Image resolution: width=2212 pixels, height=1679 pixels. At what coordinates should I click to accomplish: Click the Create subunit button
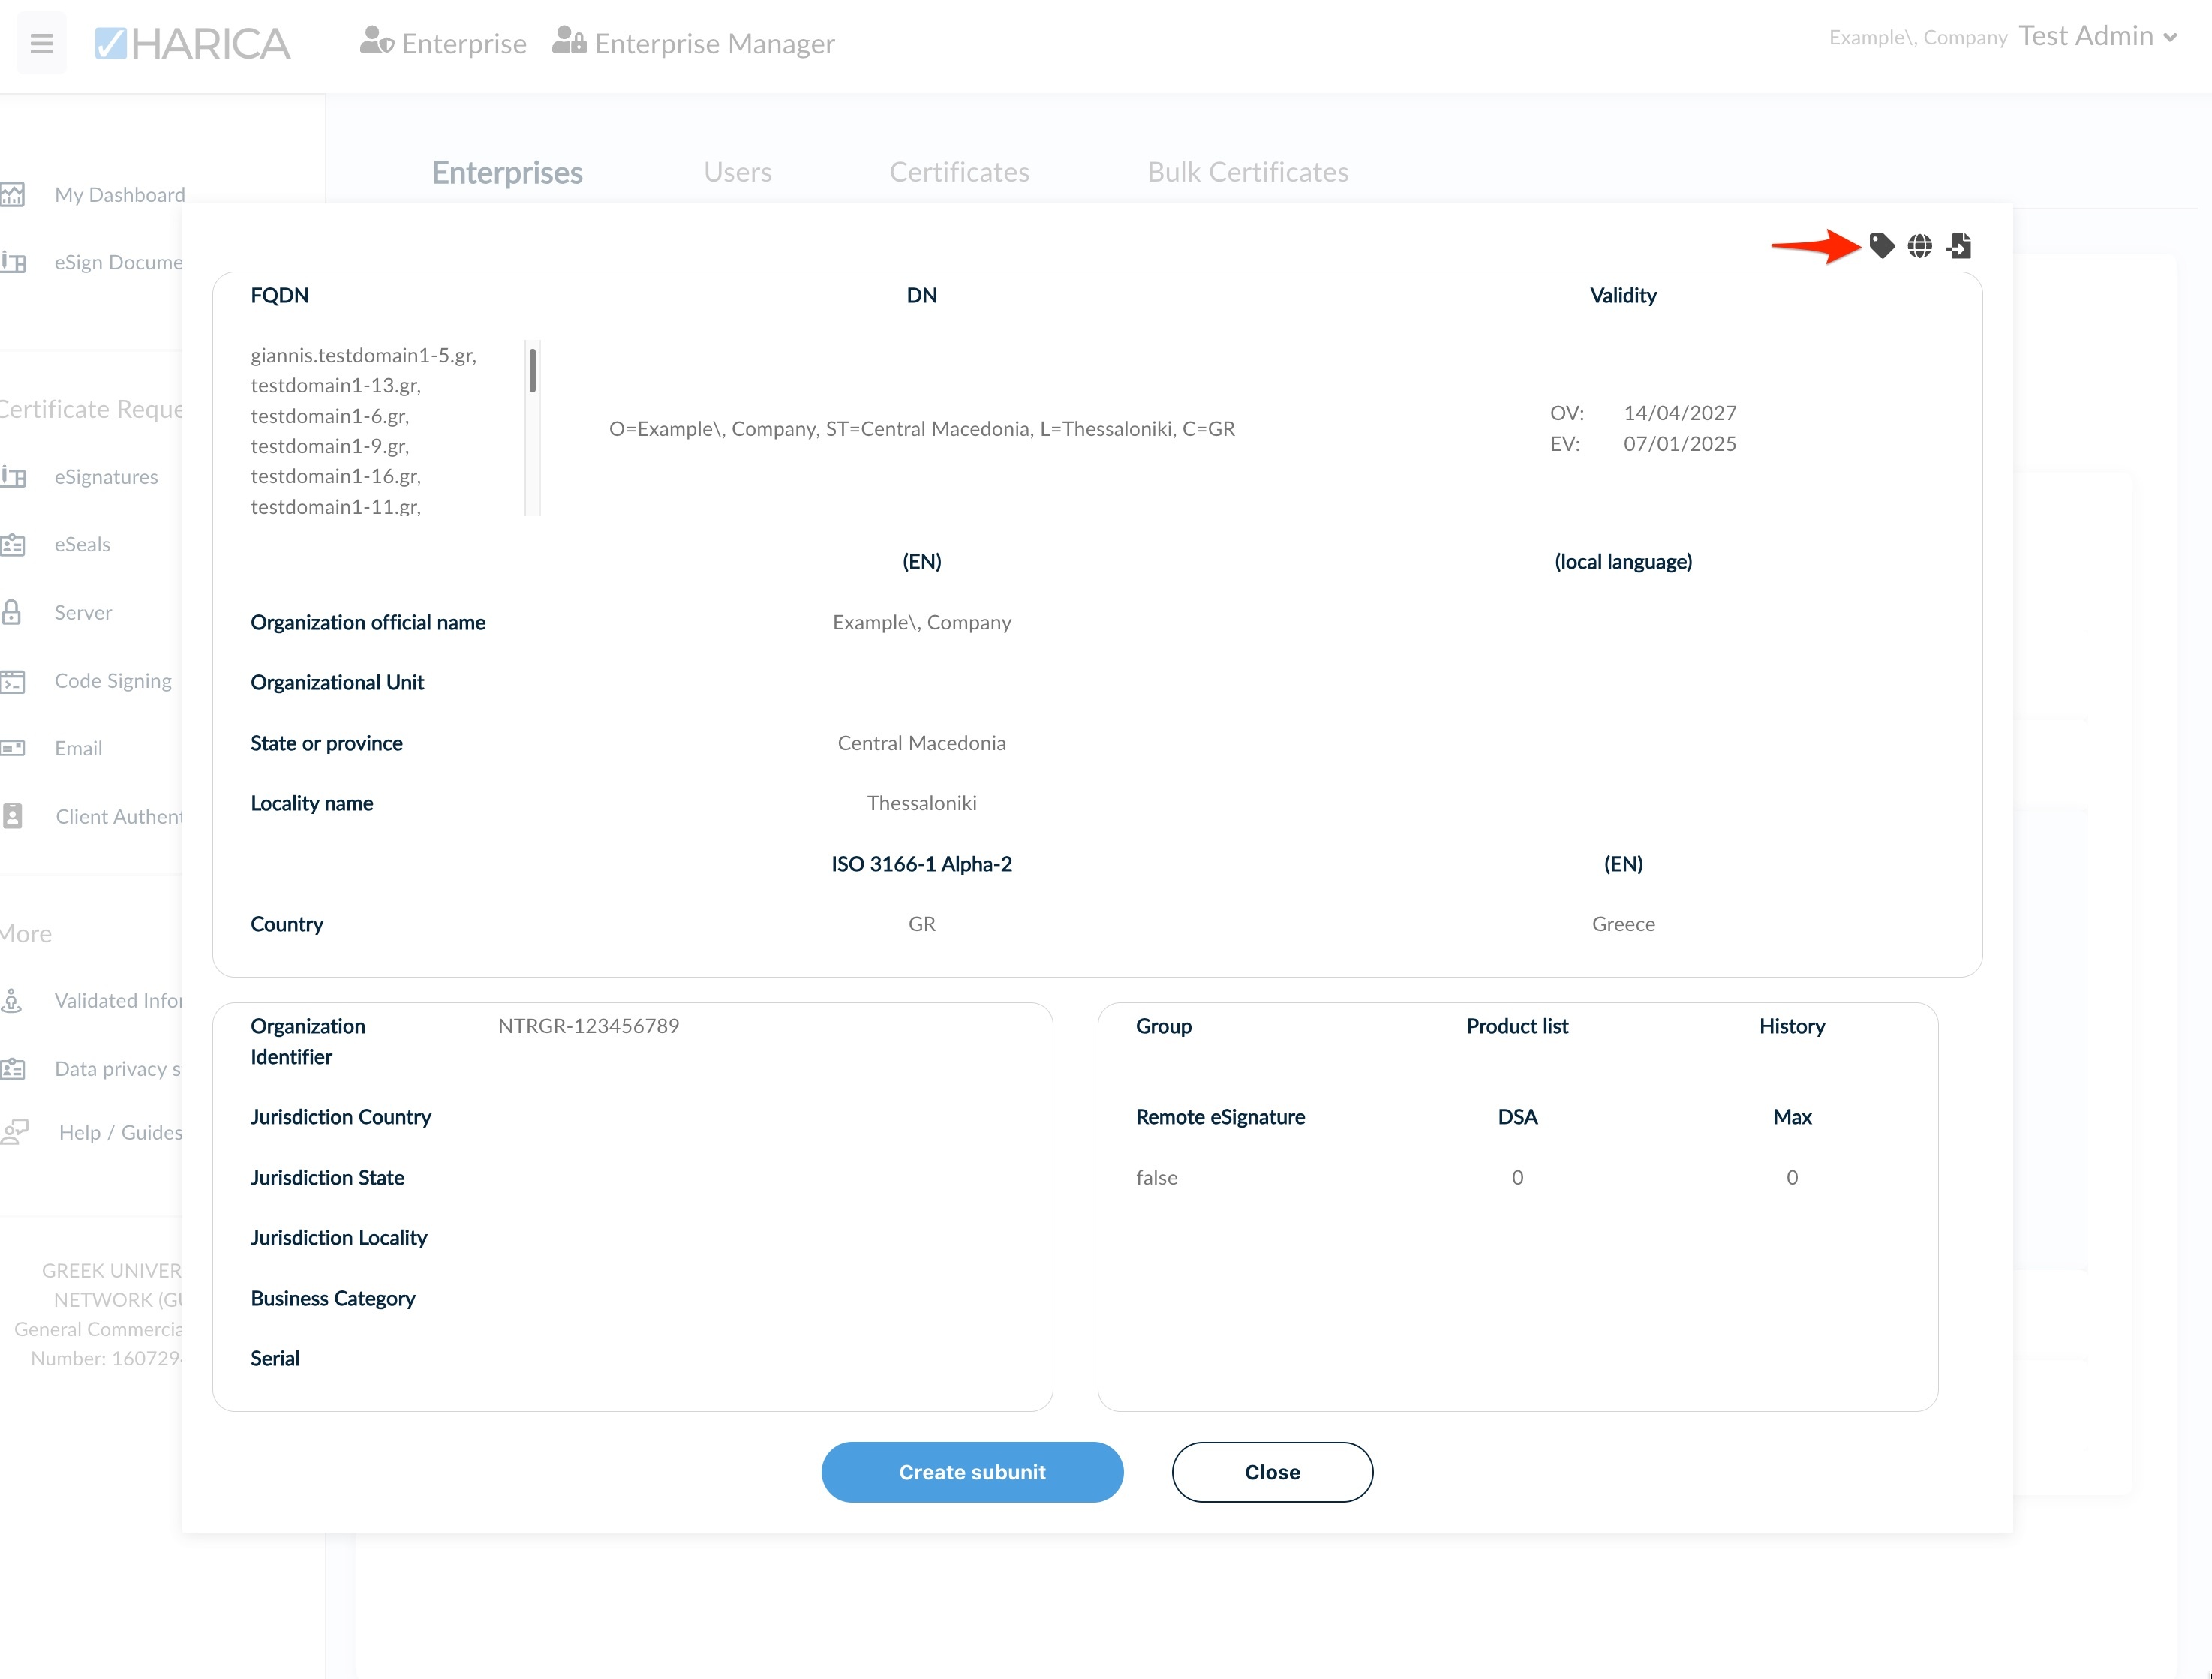971,1472
